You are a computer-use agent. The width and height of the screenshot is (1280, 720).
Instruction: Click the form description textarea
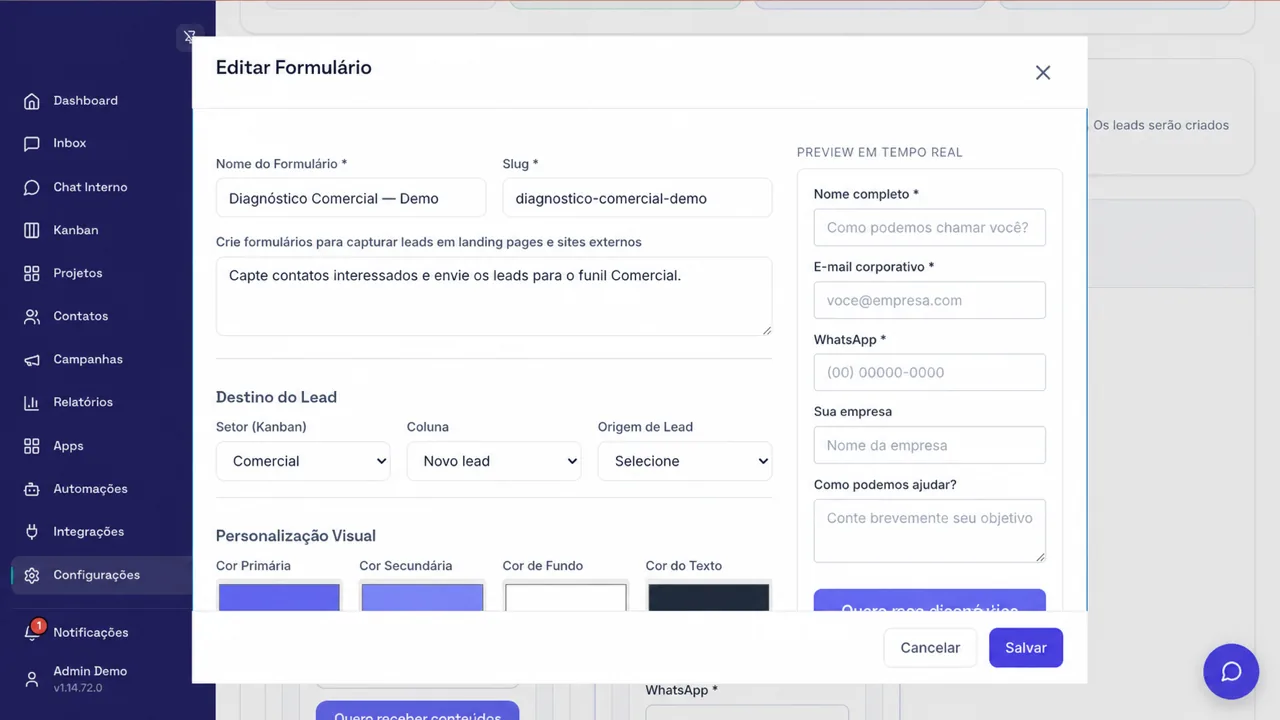[494, 296]
